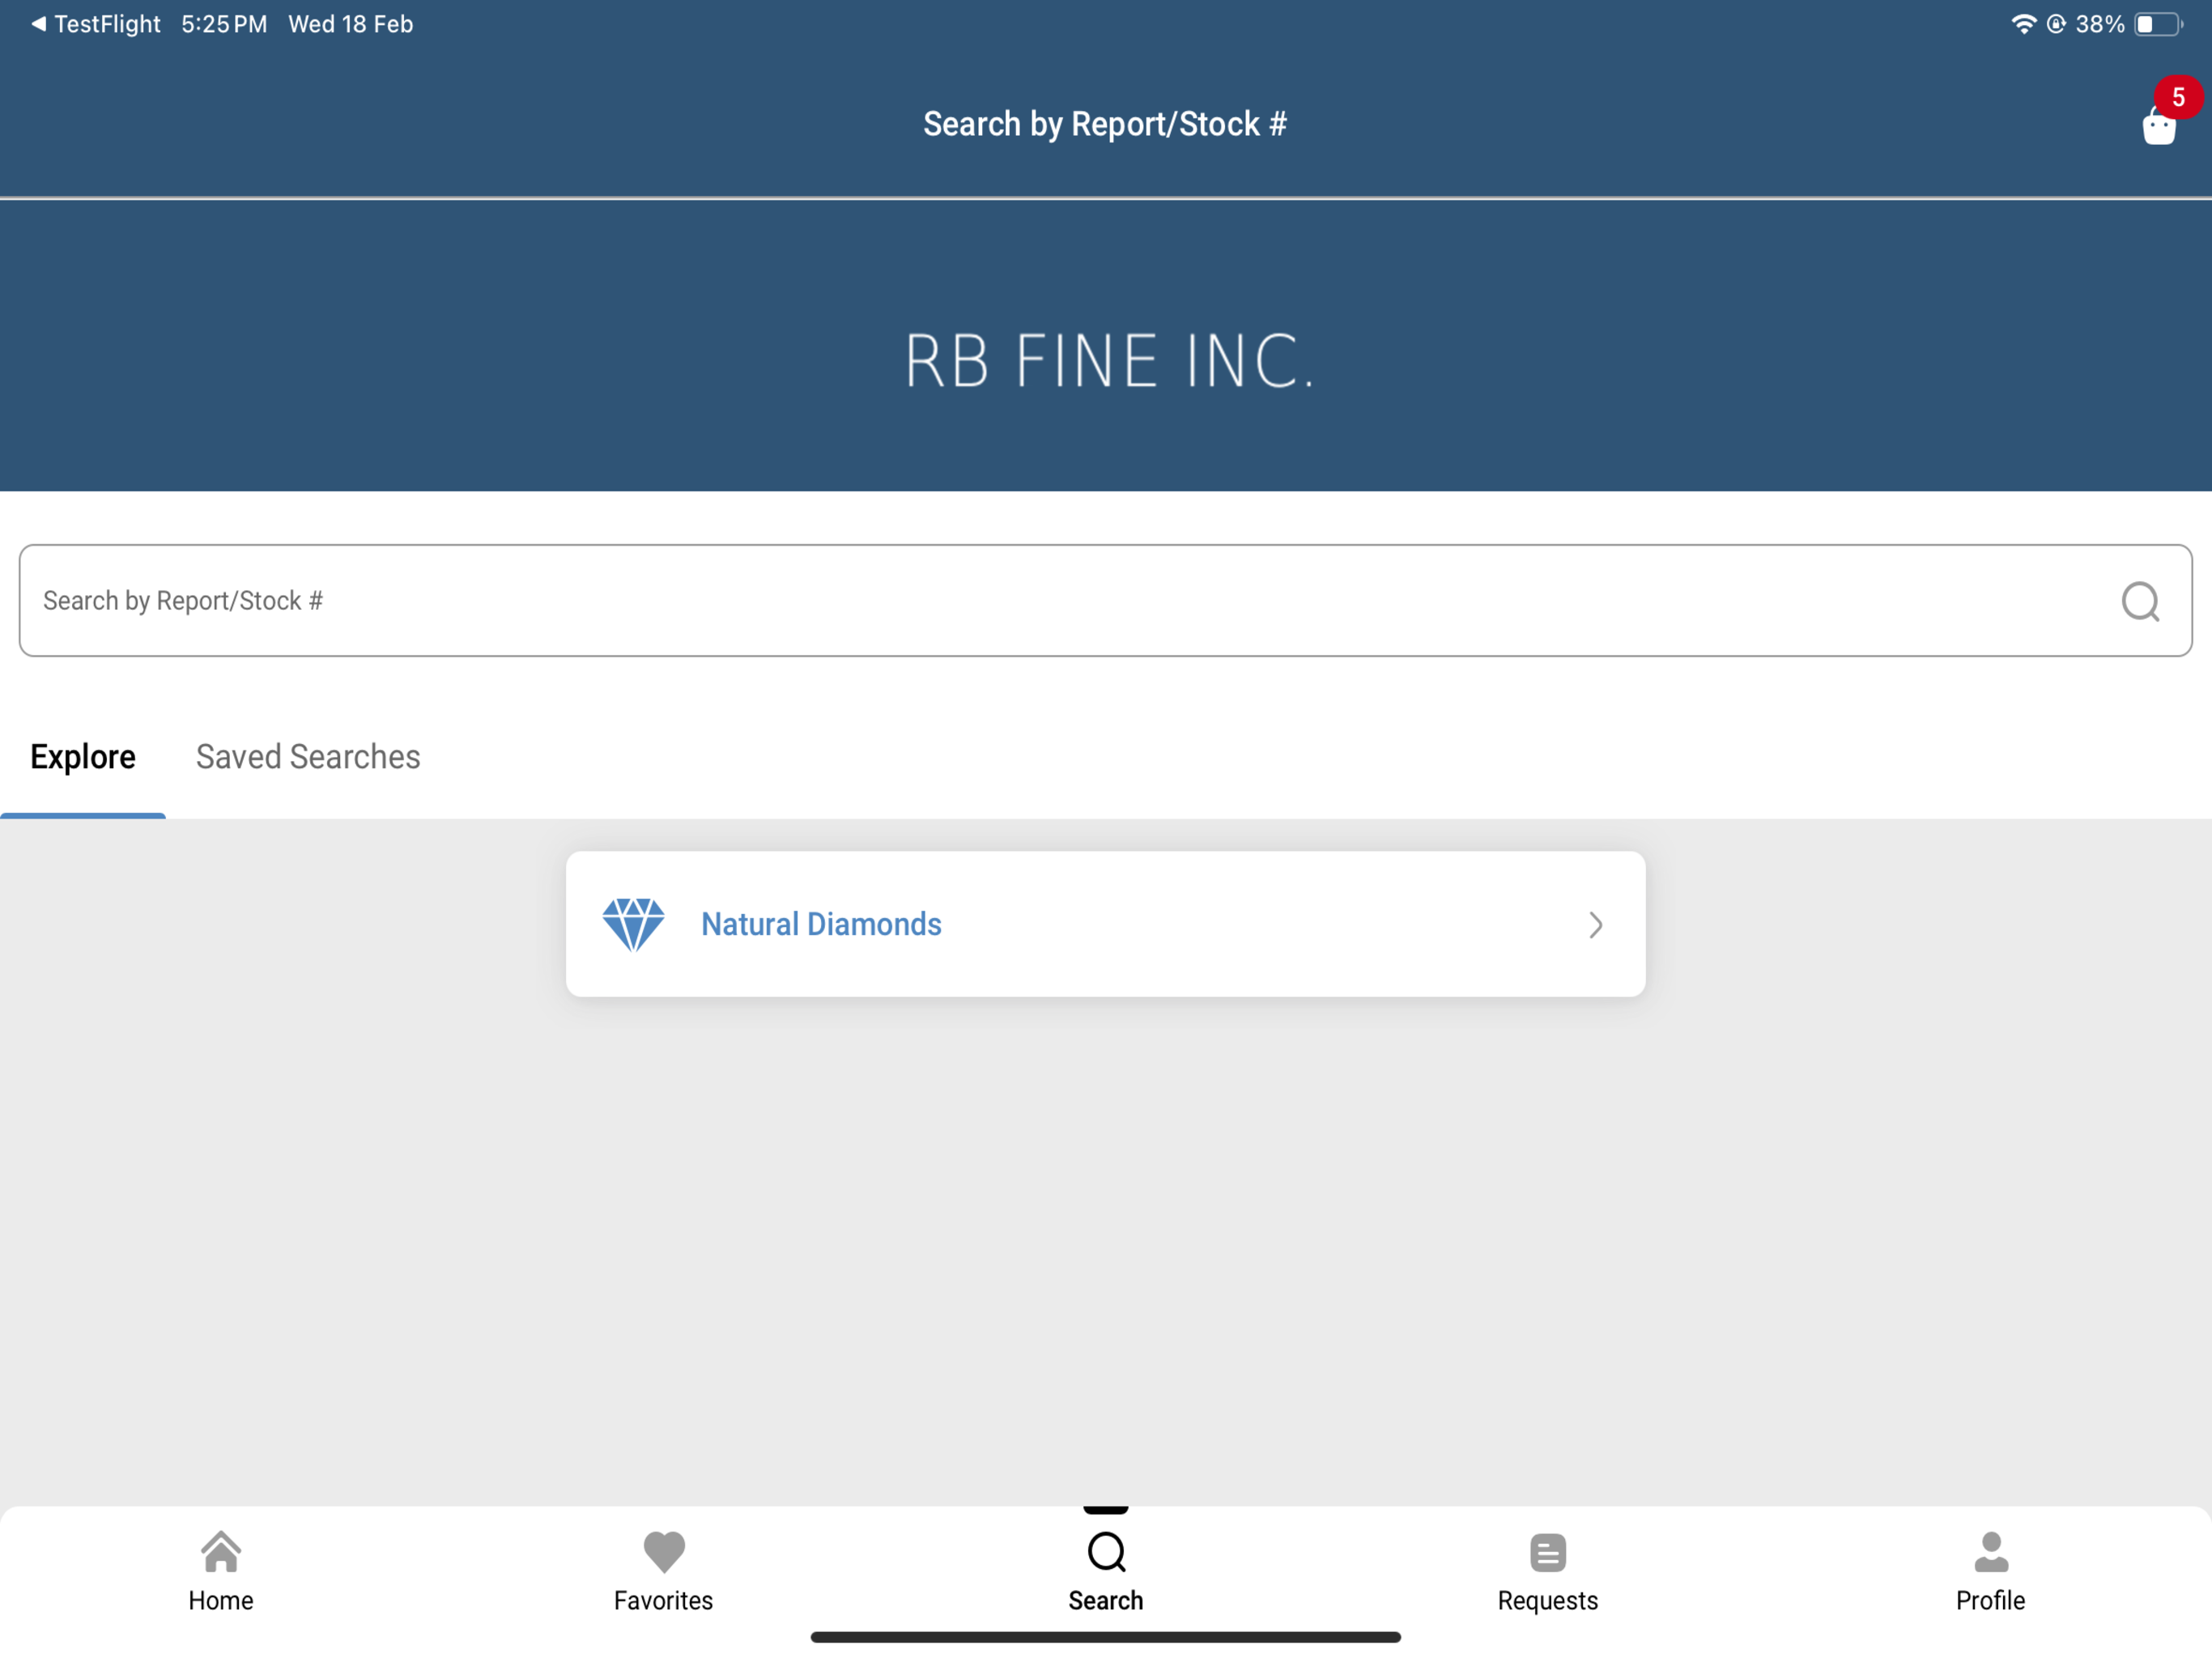Image resolution: width=2212 pixels, height=1658 pixels.
Task: Return to TestFlight via back arrow
Action: 96,24
